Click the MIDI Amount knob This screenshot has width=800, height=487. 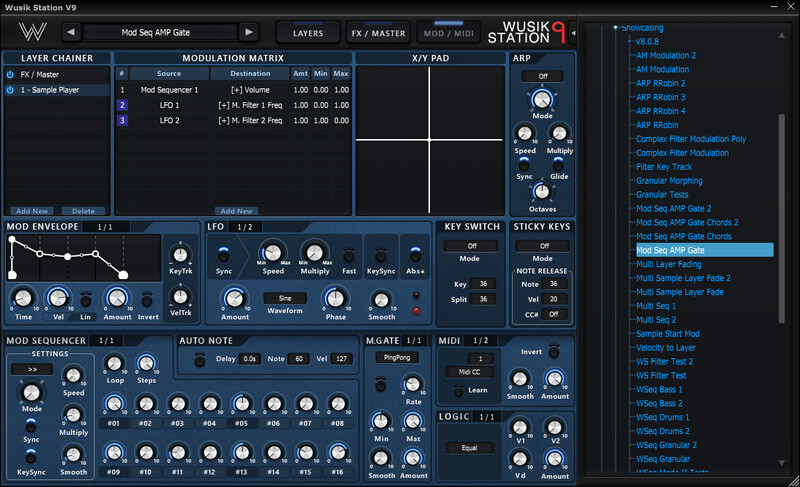(x=554, y=379)
